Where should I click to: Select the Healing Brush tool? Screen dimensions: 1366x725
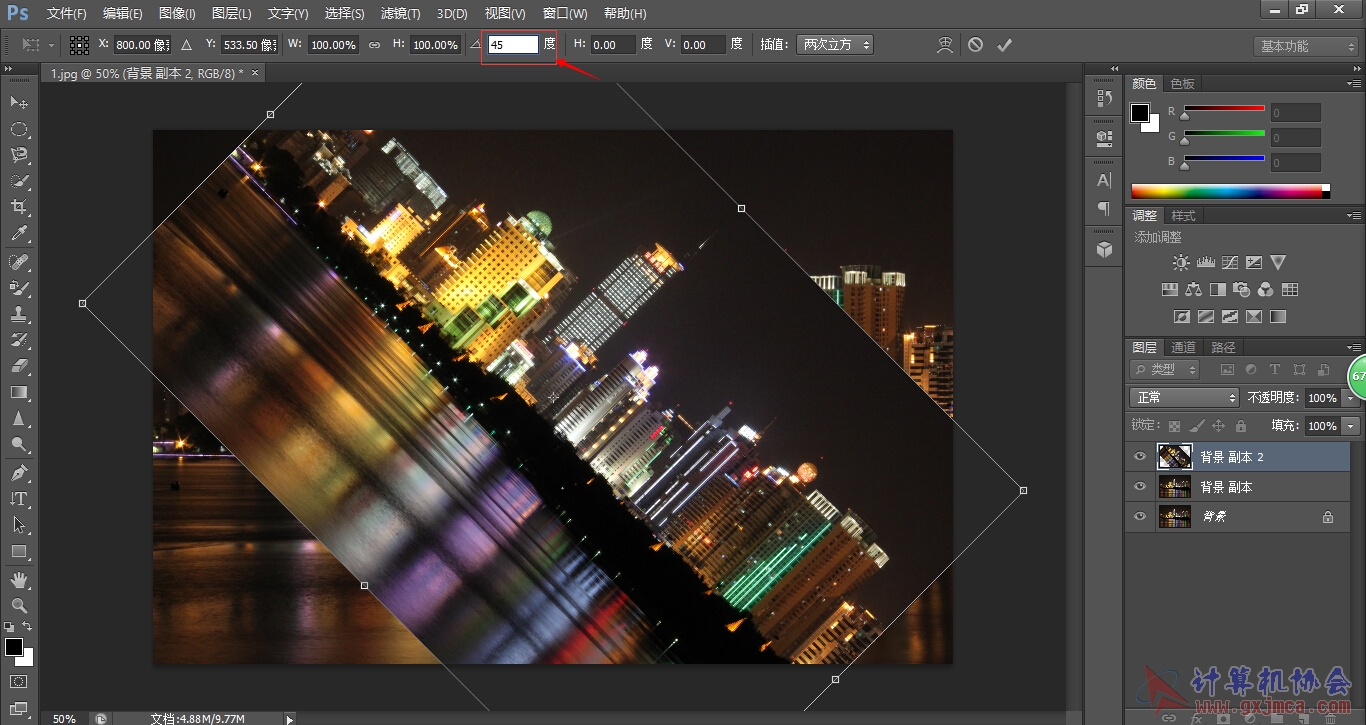coord(19,261)
